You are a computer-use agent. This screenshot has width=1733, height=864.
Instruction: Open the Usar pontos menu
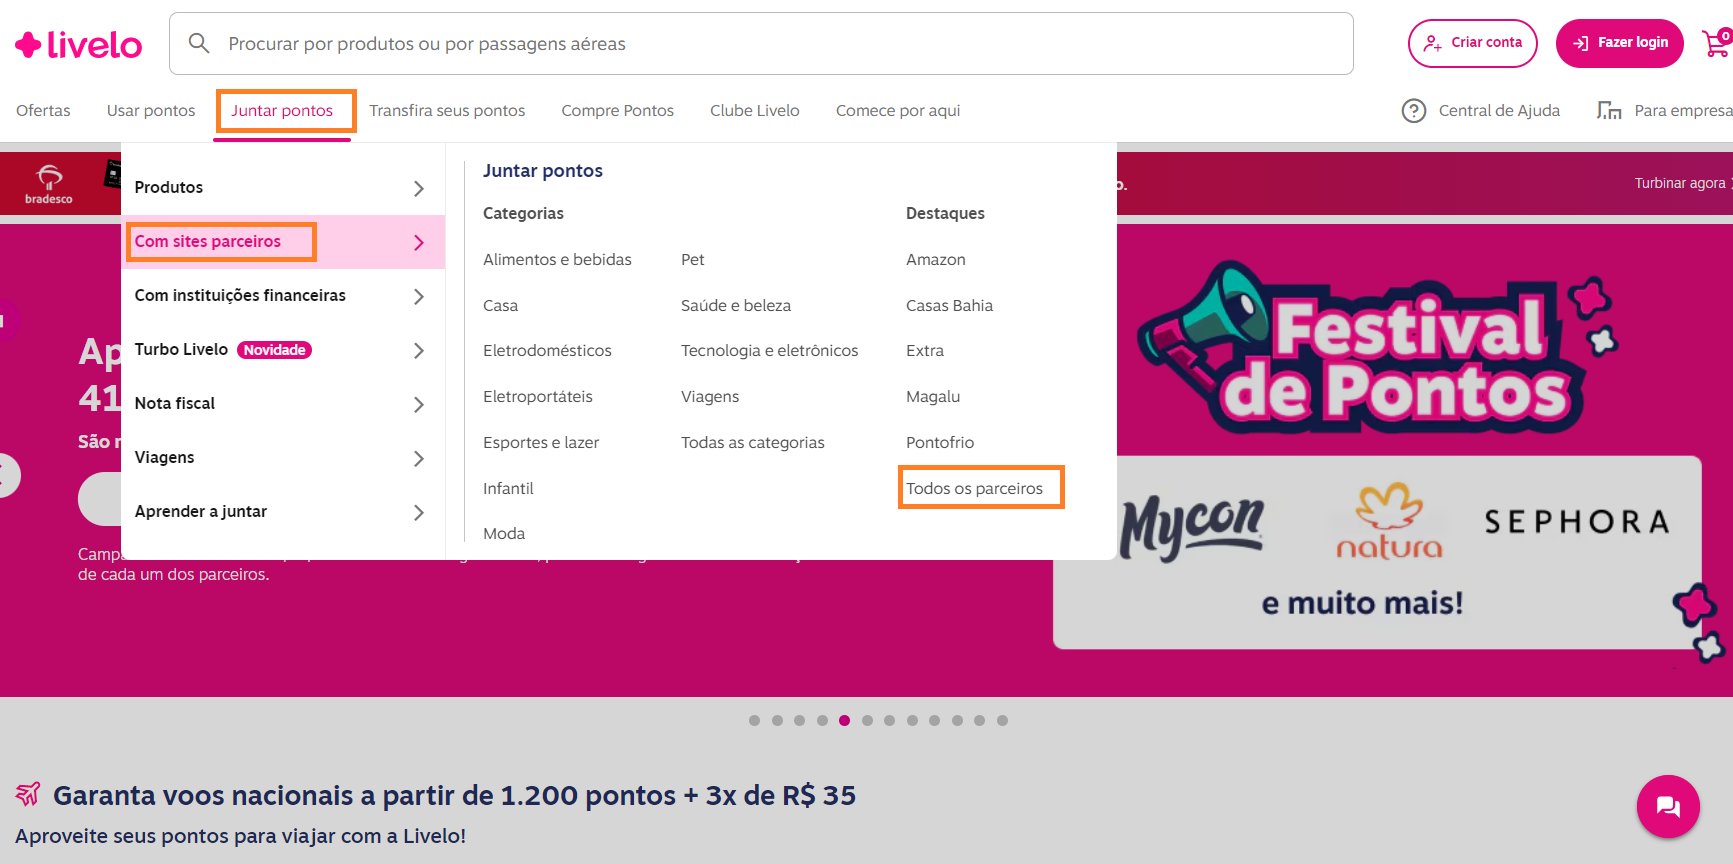pos(151,111)
